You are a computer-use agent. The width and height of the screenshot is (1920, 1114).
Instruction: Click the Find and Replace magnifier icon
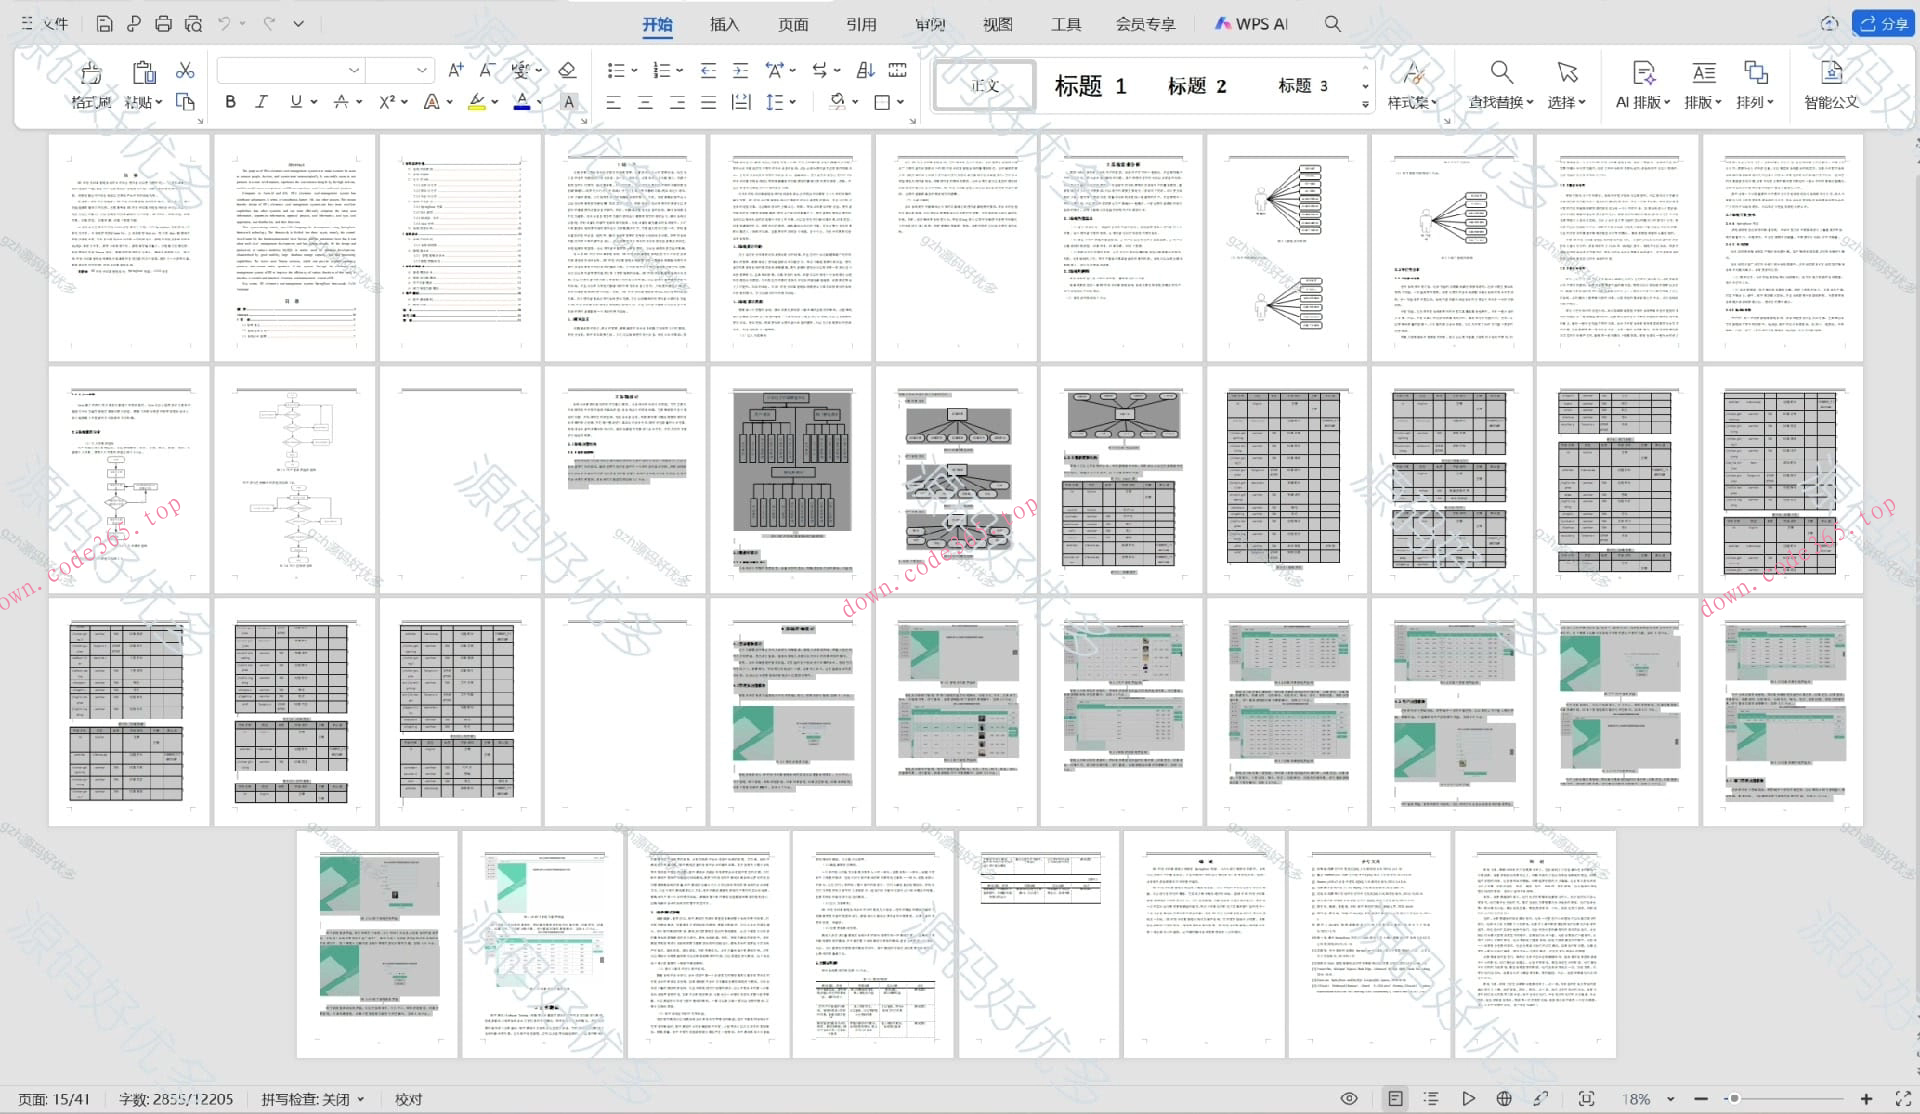coord(1501,73)
